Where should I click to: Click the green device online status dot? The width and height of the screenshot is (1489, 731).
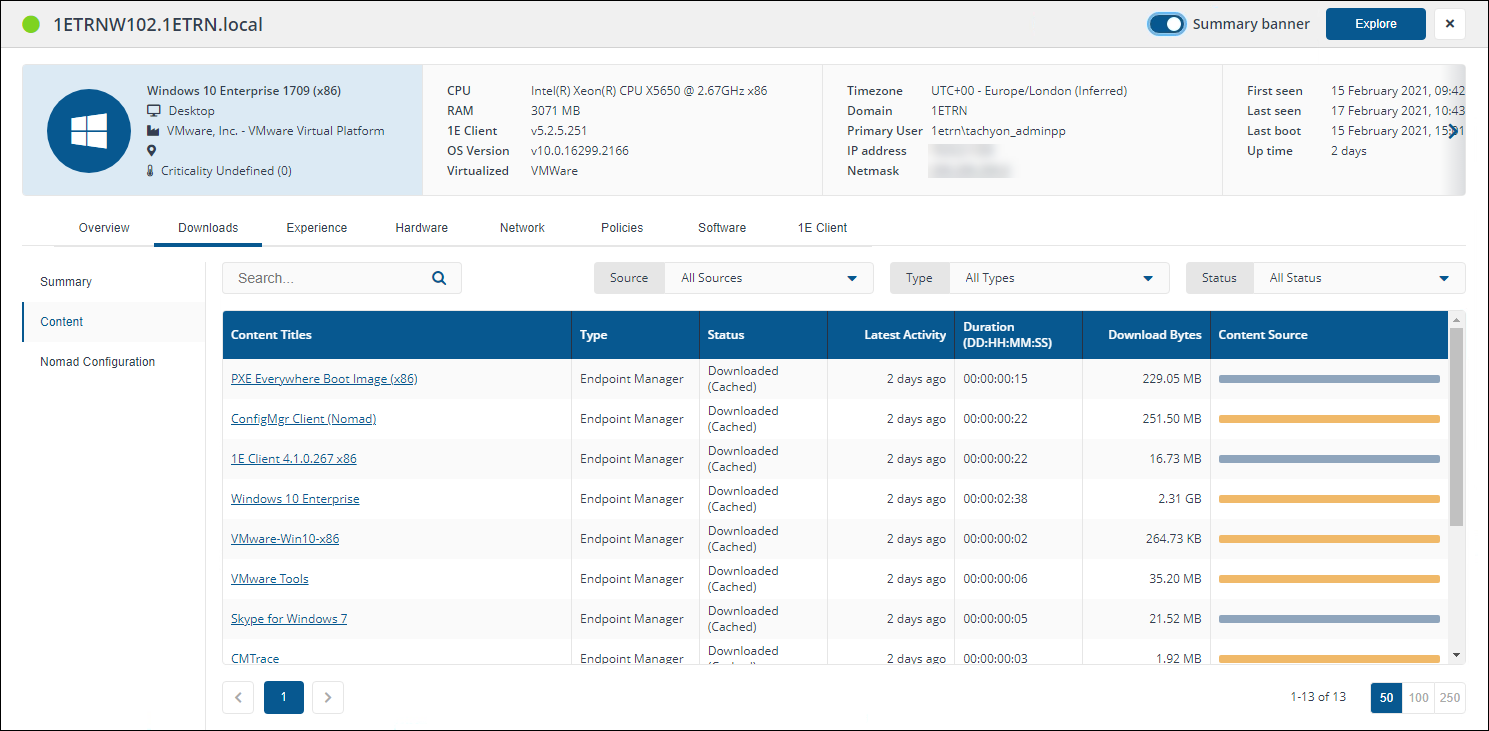click(31, 24)
